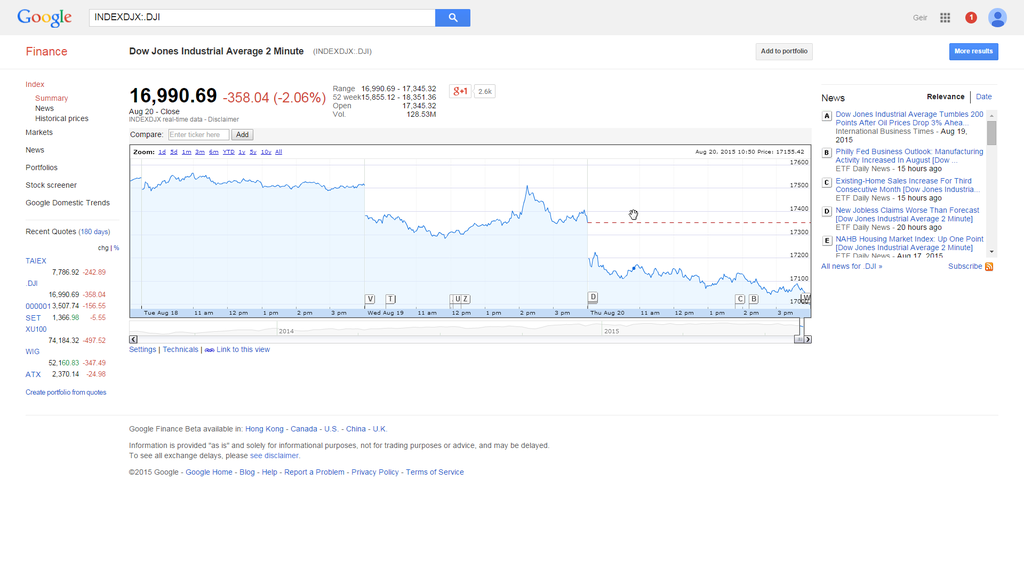Screen dimensions: 1024x576
Task: Set chart zoom to 1m
Action: tap(186, 152)
